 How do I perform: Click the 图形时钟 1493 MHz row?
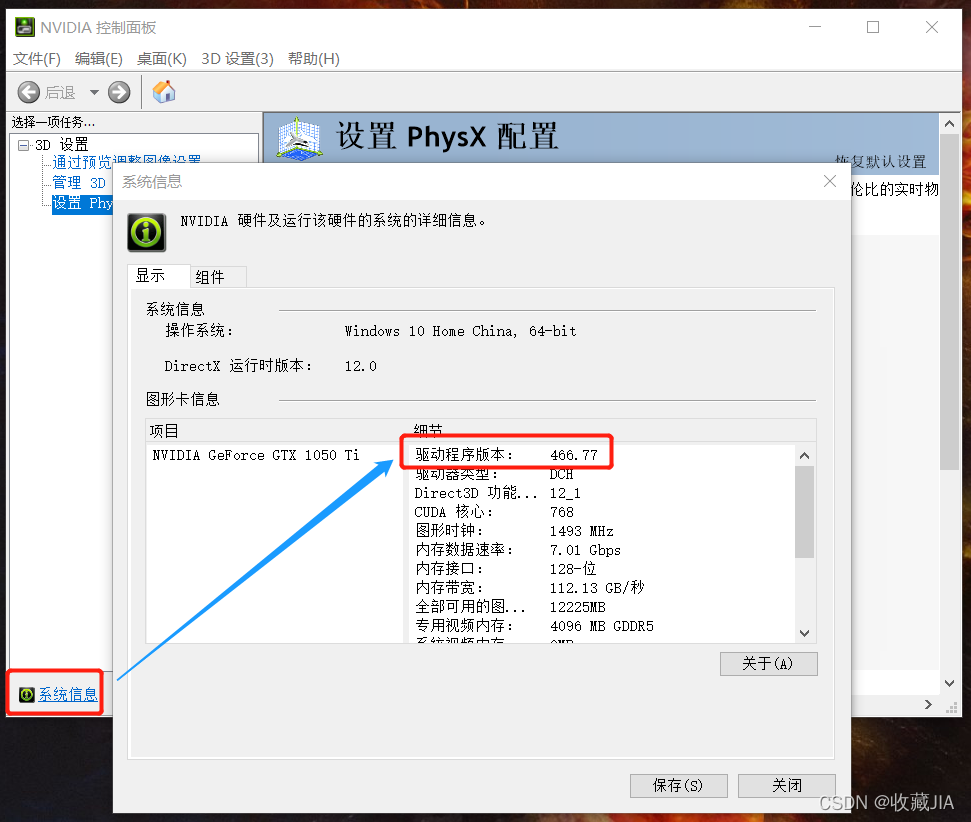[x=514, y=531]
